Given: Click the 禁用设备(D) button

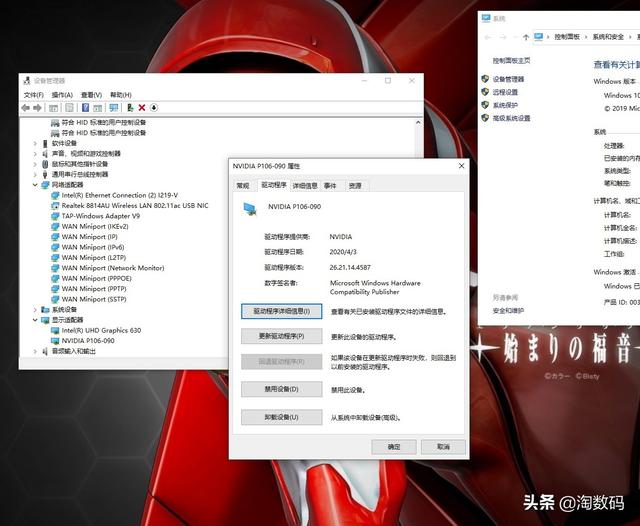Looking at the screenshot, I should [x=282, y=389].
